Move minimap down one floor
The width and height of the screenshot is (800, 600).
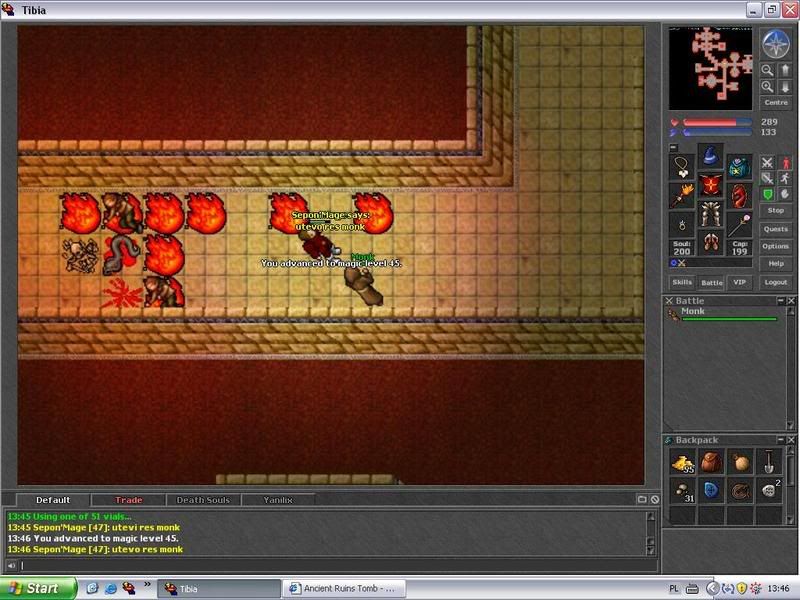tap(785, 87)
